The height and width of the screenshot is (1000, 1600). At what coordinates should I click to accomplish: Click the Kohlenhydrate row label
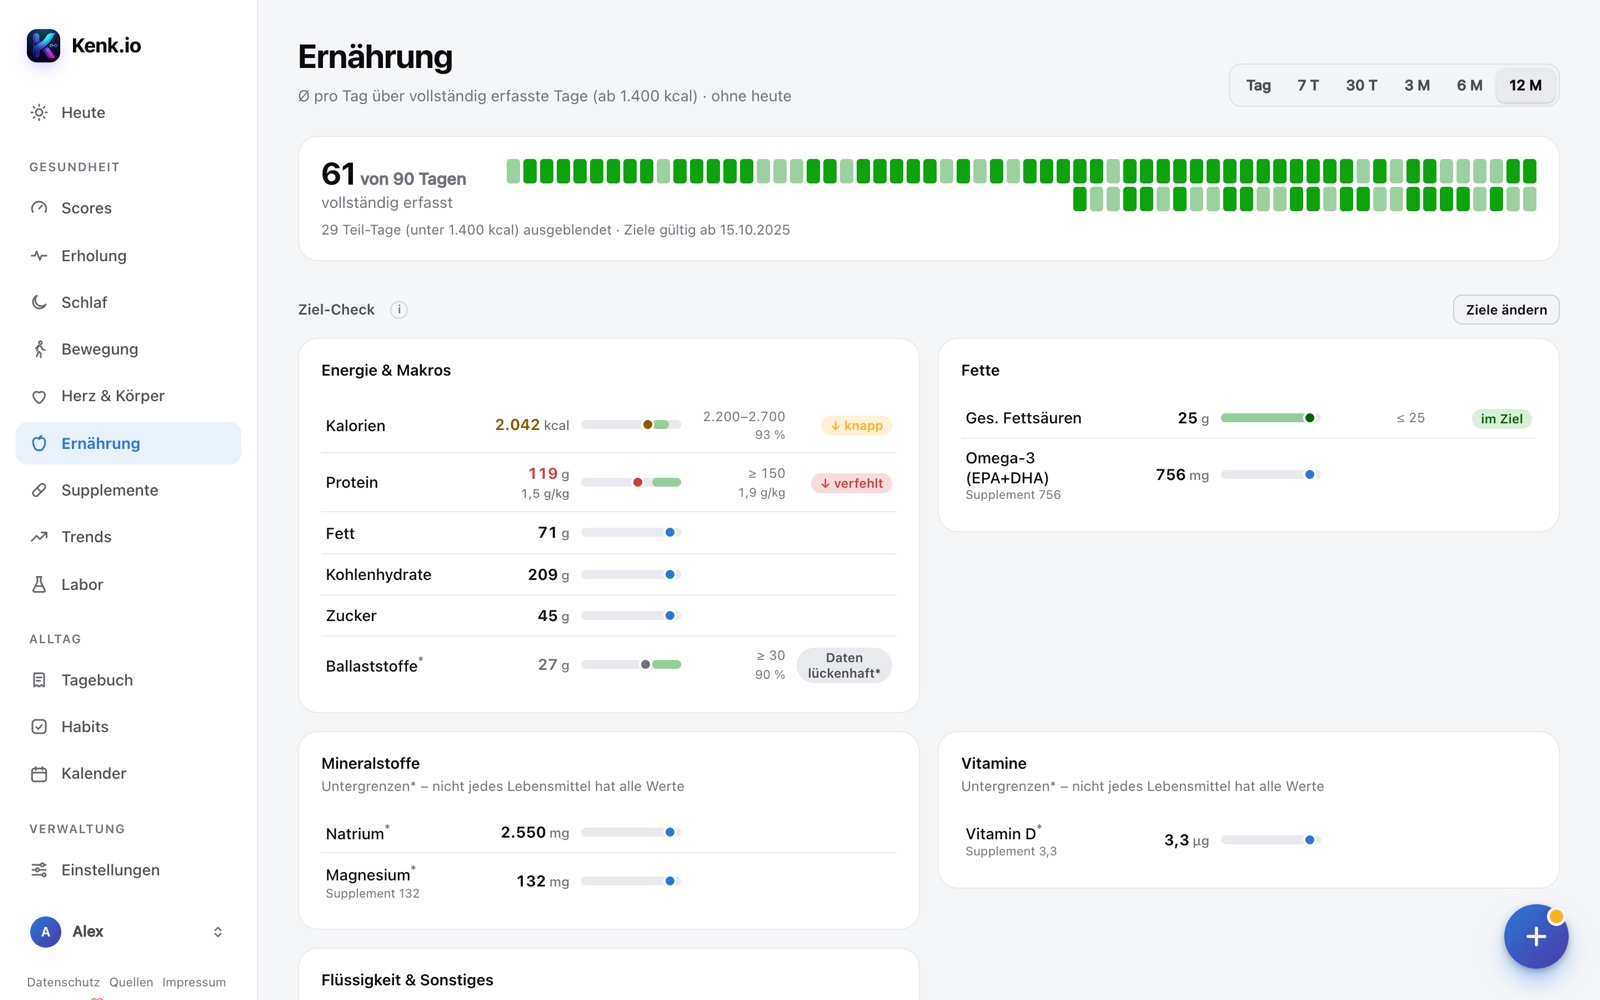tap(378, 575)
